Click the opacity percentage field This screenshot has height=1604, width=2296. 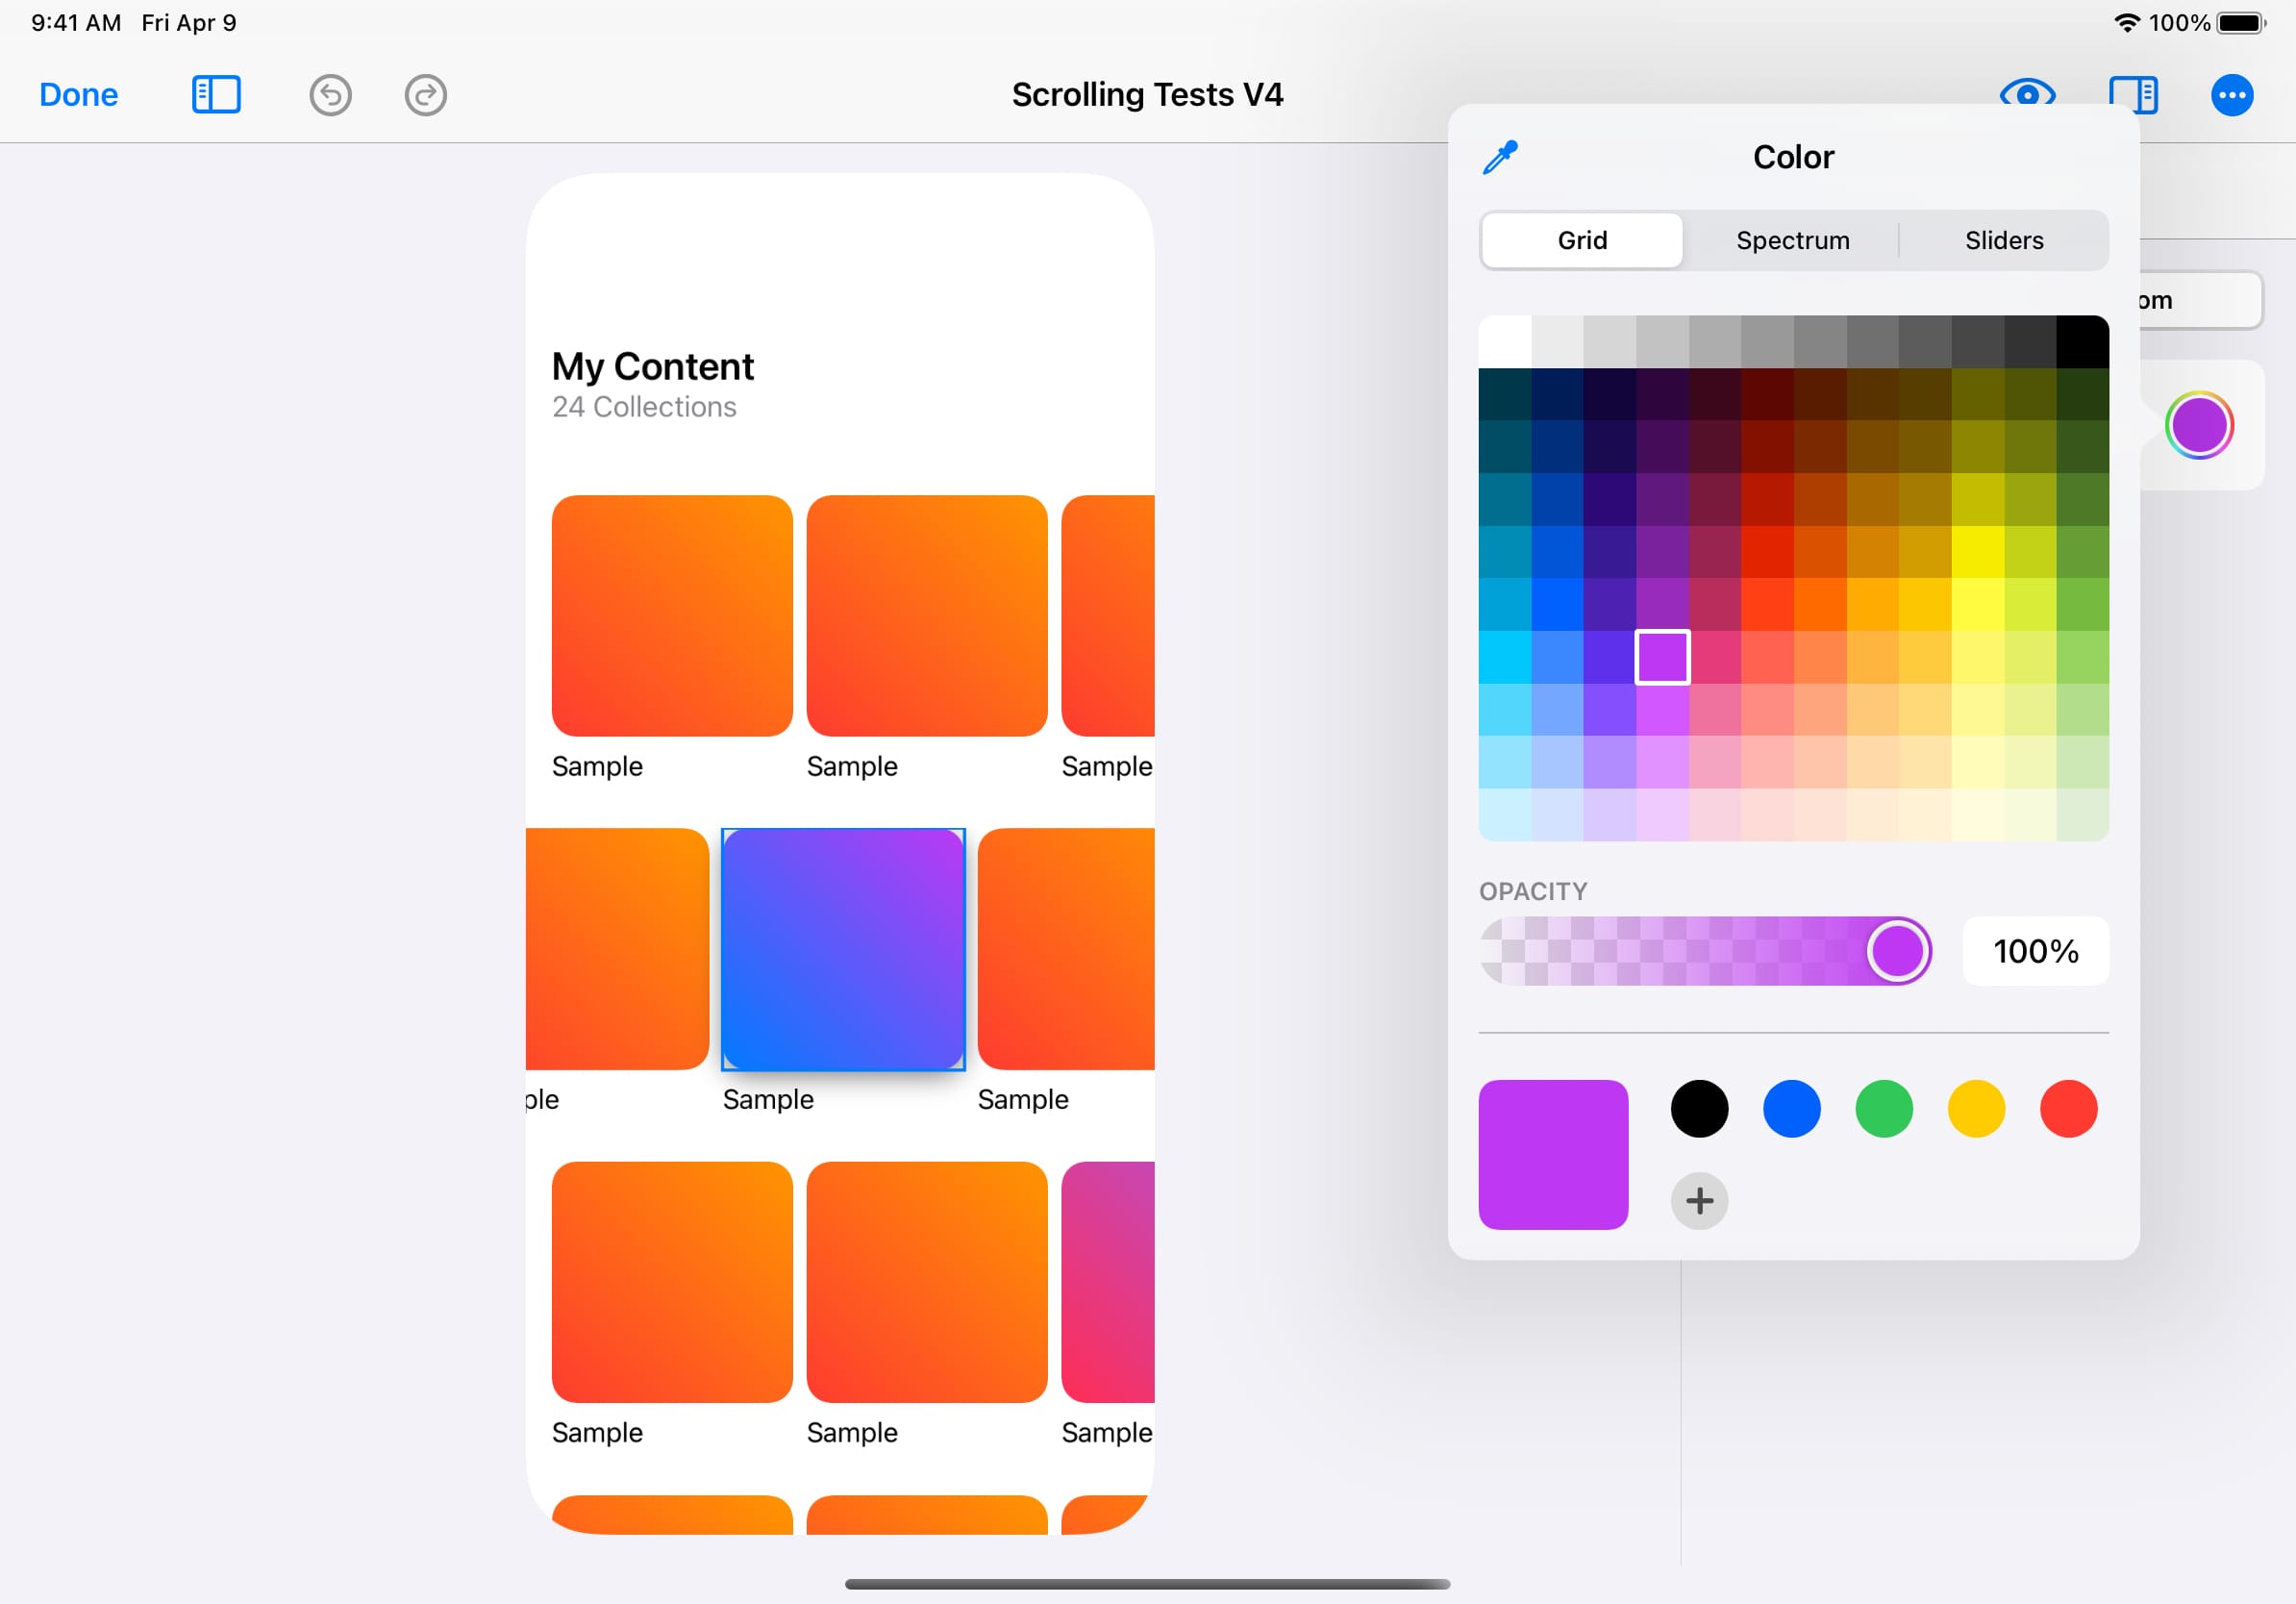(x=2035, y=950)
